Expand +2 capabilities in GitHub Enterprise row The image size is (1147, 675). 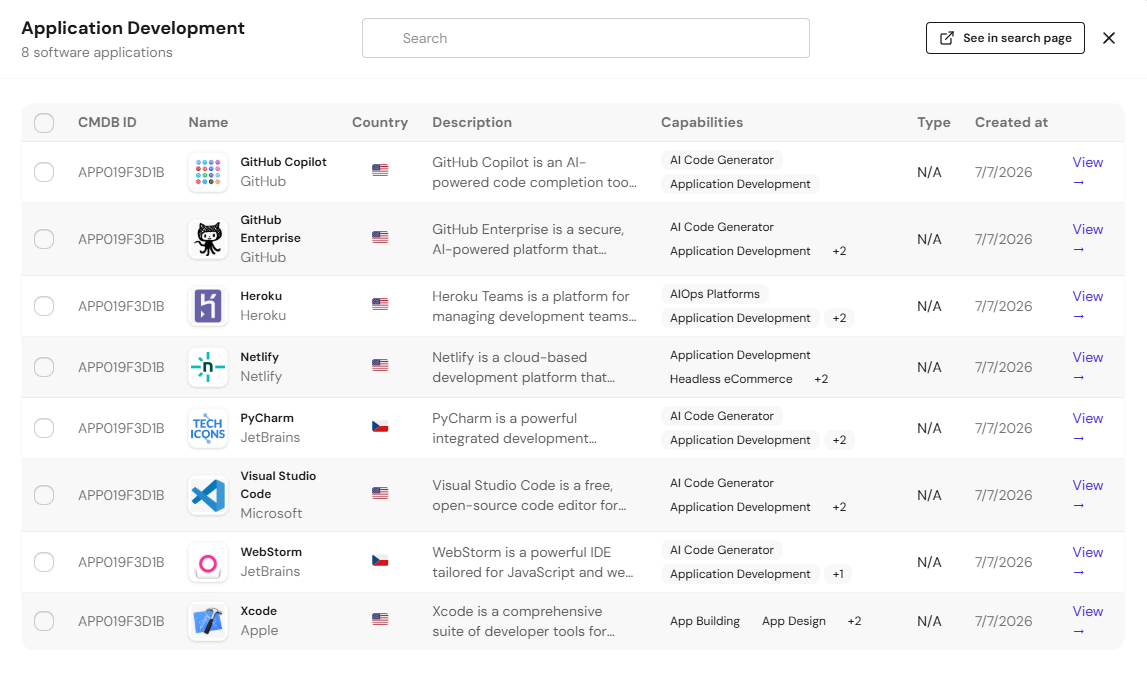tap(839, 251)
